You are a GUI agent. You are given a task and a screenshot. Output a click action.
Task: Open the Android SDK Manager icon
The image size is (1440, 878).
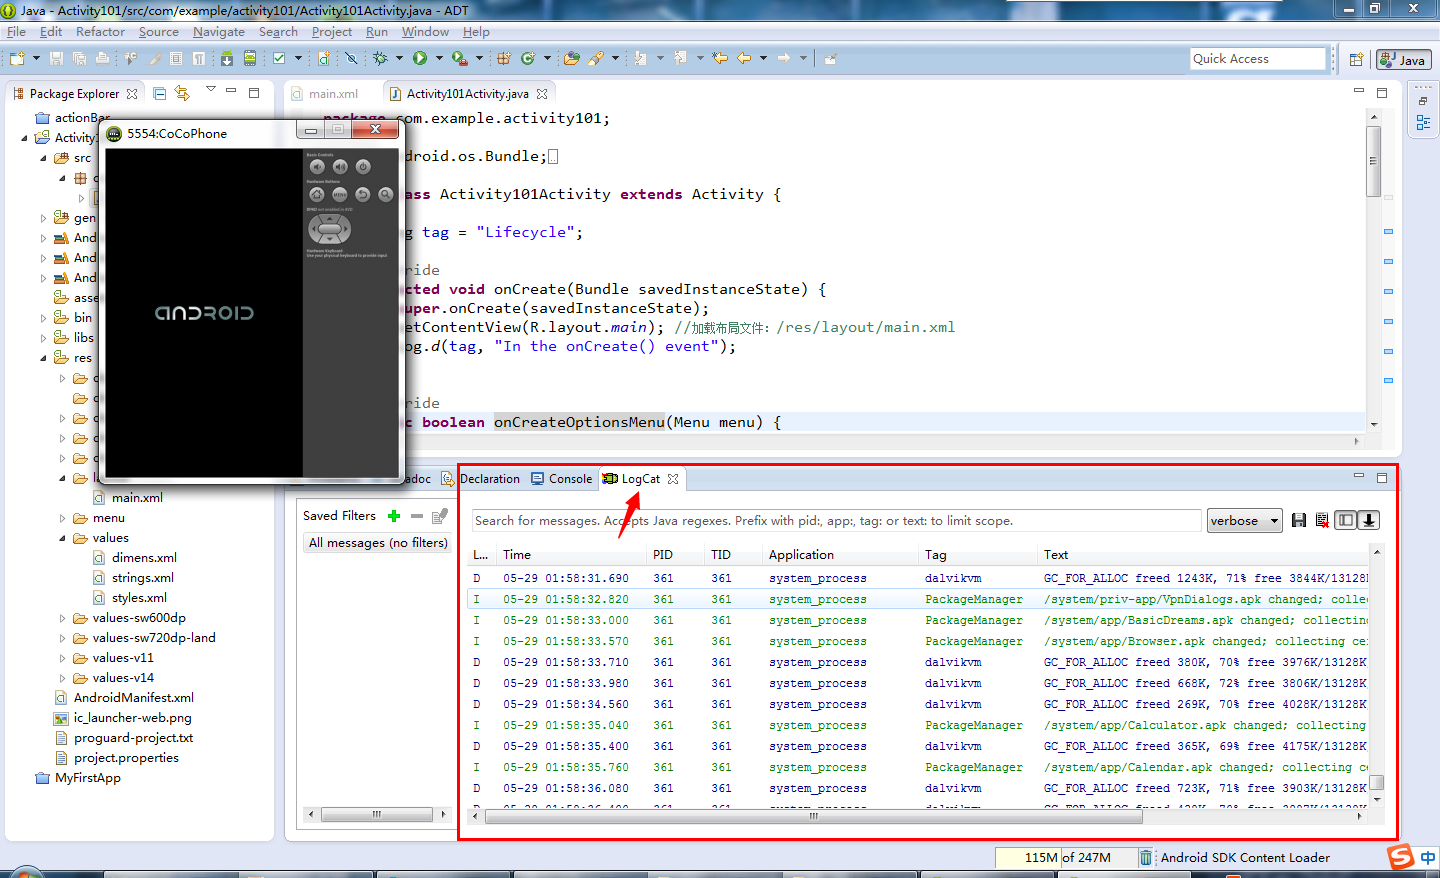[227, 58]
